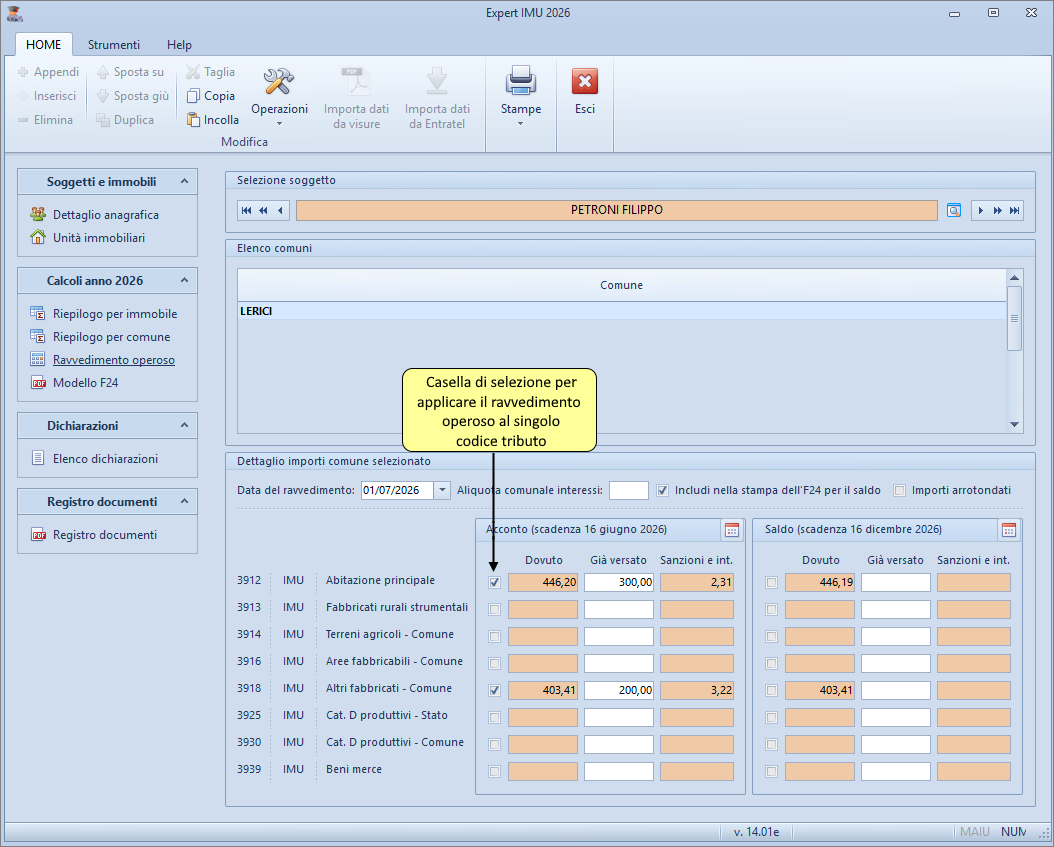Open the Operazioni tools icon
The height and width of the screenshot is (847, 1054).
click(278, 81)
